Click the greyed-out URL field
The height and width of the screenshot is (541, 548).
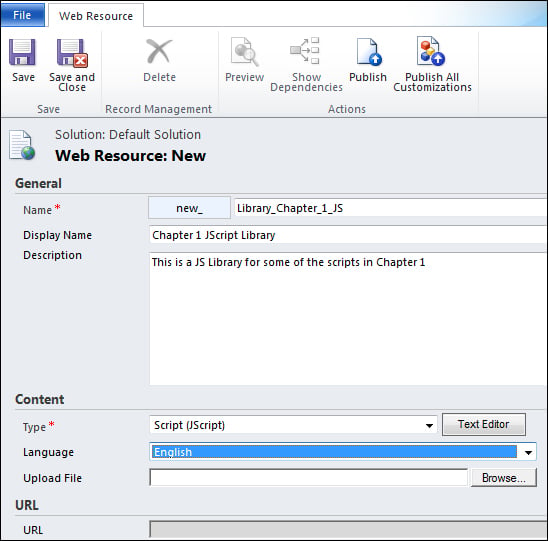pos(348,529)
